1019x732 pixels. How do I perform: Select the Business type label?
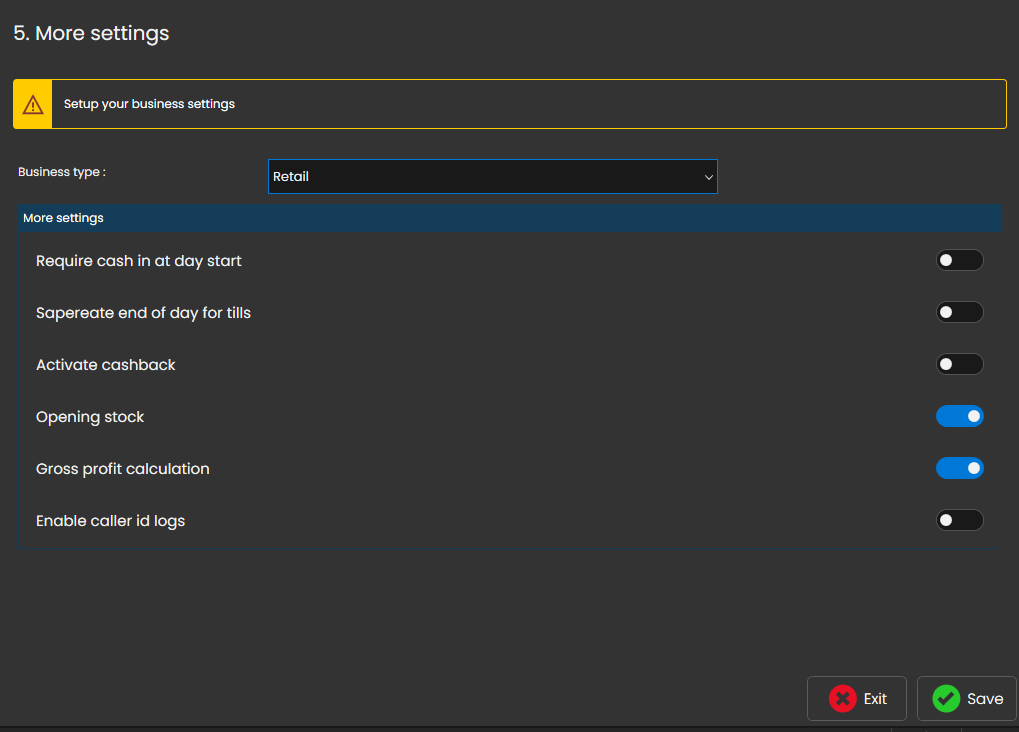62,172
